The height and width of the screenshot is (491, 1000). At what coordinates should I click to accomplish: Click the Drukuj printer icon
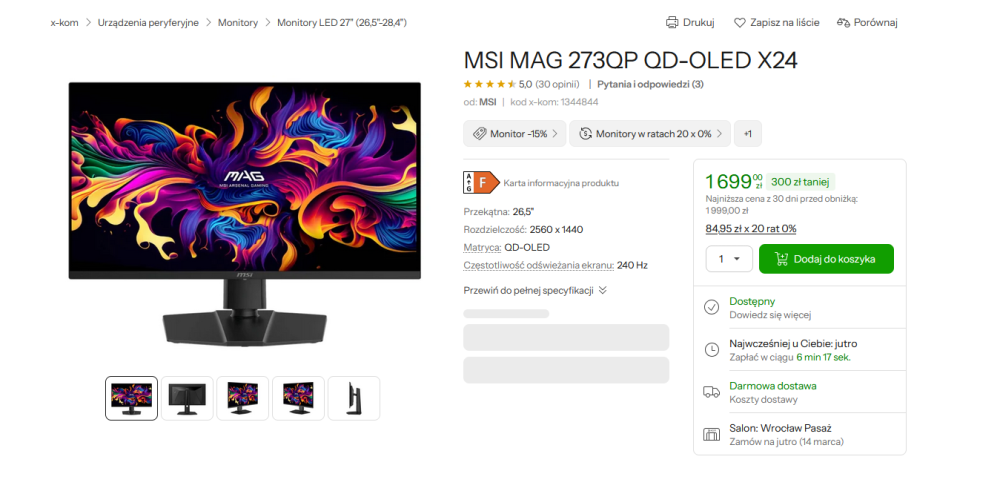673,22
